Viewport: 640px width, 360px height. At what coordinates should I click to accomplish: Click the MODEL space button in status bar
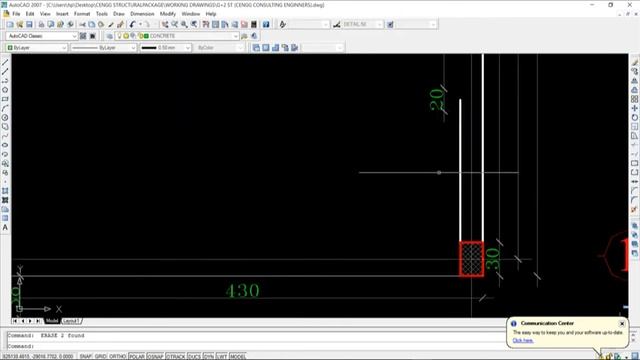[238, 356]
